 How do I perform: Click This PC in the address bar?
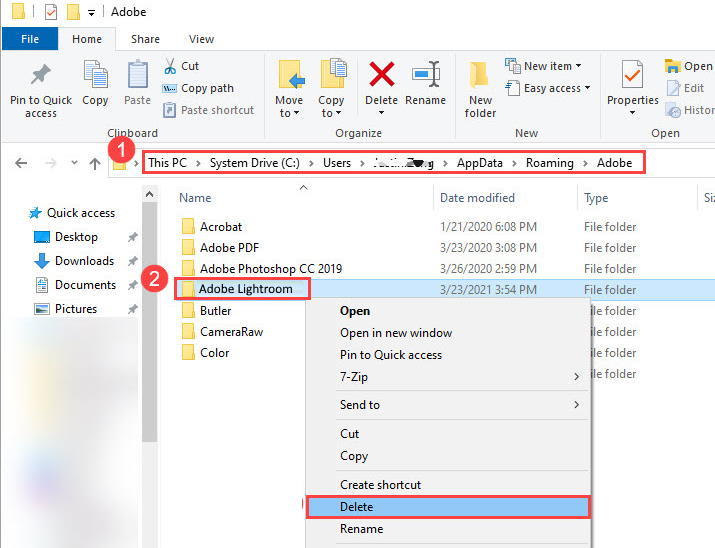click(x=167, y=163)
